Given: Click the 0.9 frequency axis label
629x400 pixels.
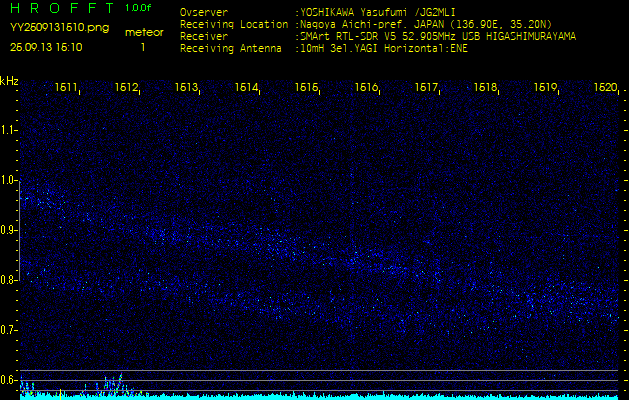Looking at the screenshot, I should (x=9, y=230).
